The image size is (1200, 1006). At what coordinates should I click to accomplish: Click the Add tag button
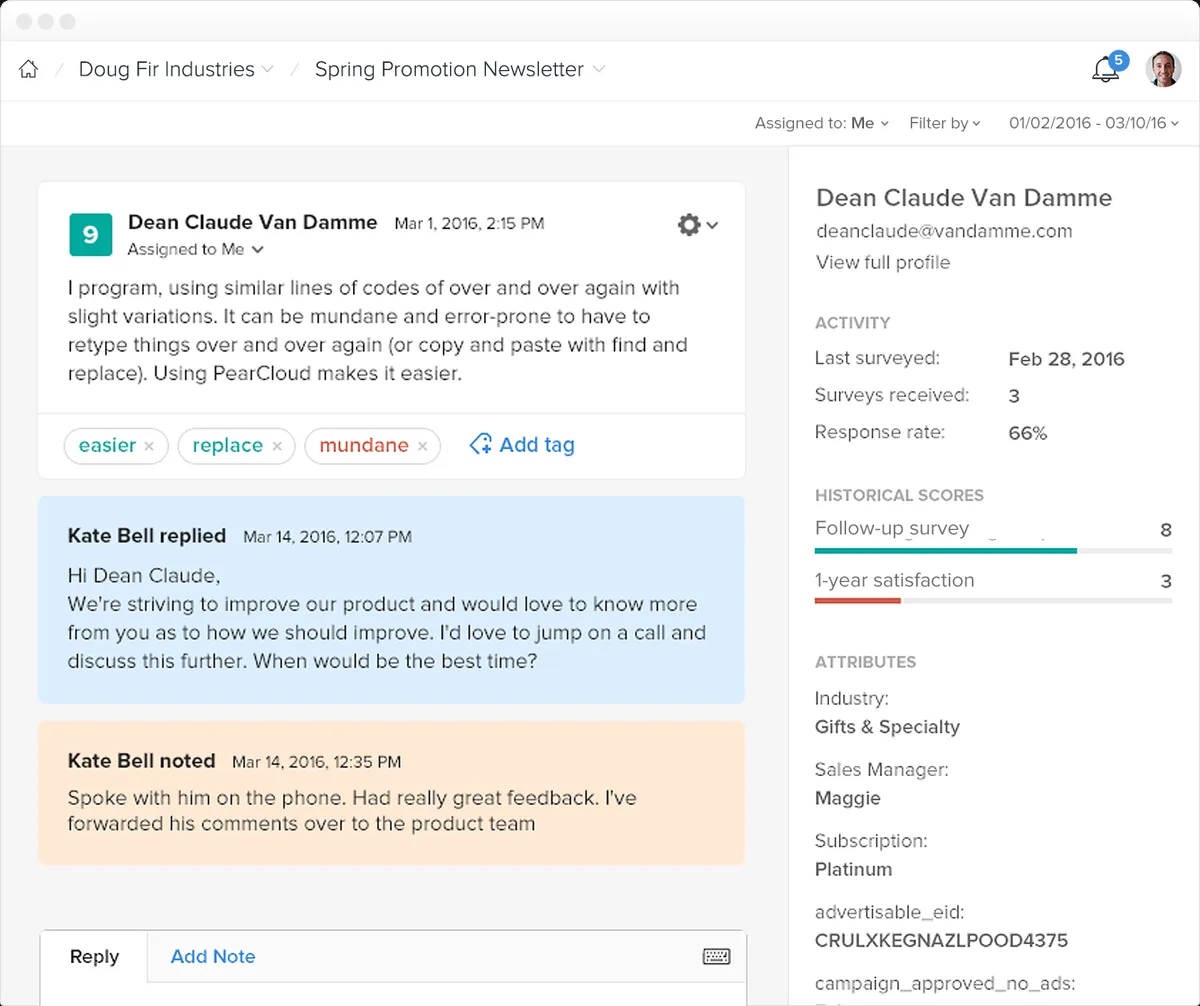tap(522, 445)
